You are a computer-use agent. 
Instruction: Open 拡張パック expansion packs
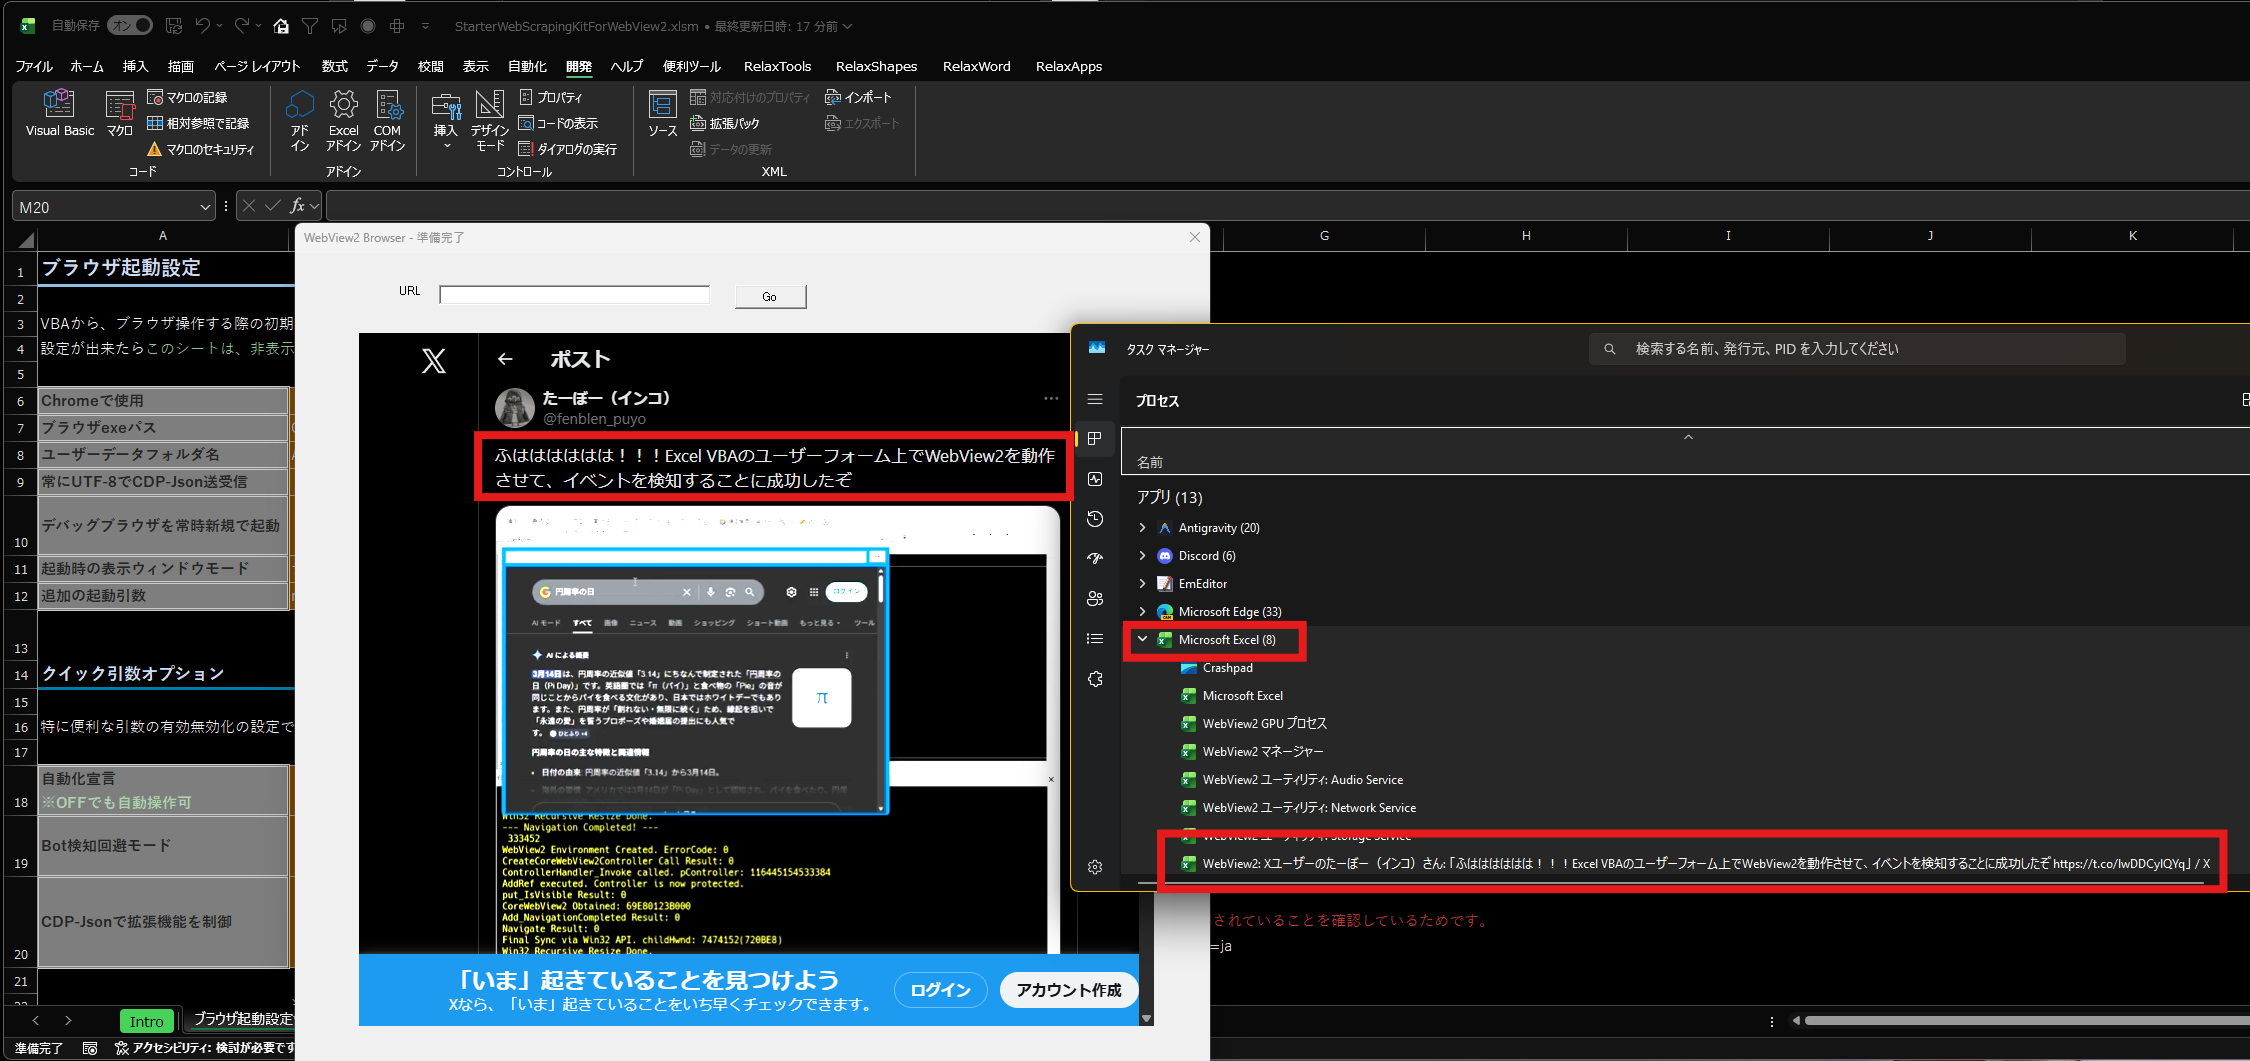(725, 123)
